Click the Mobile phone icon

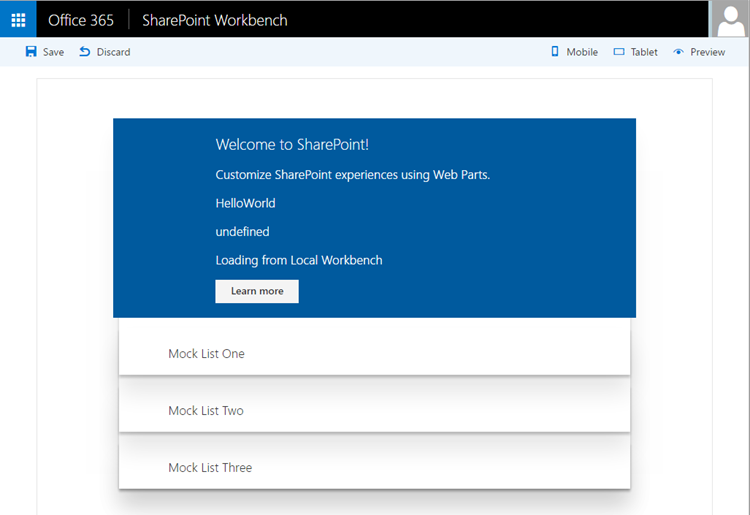pyautogui.click(x=555, y=52)
